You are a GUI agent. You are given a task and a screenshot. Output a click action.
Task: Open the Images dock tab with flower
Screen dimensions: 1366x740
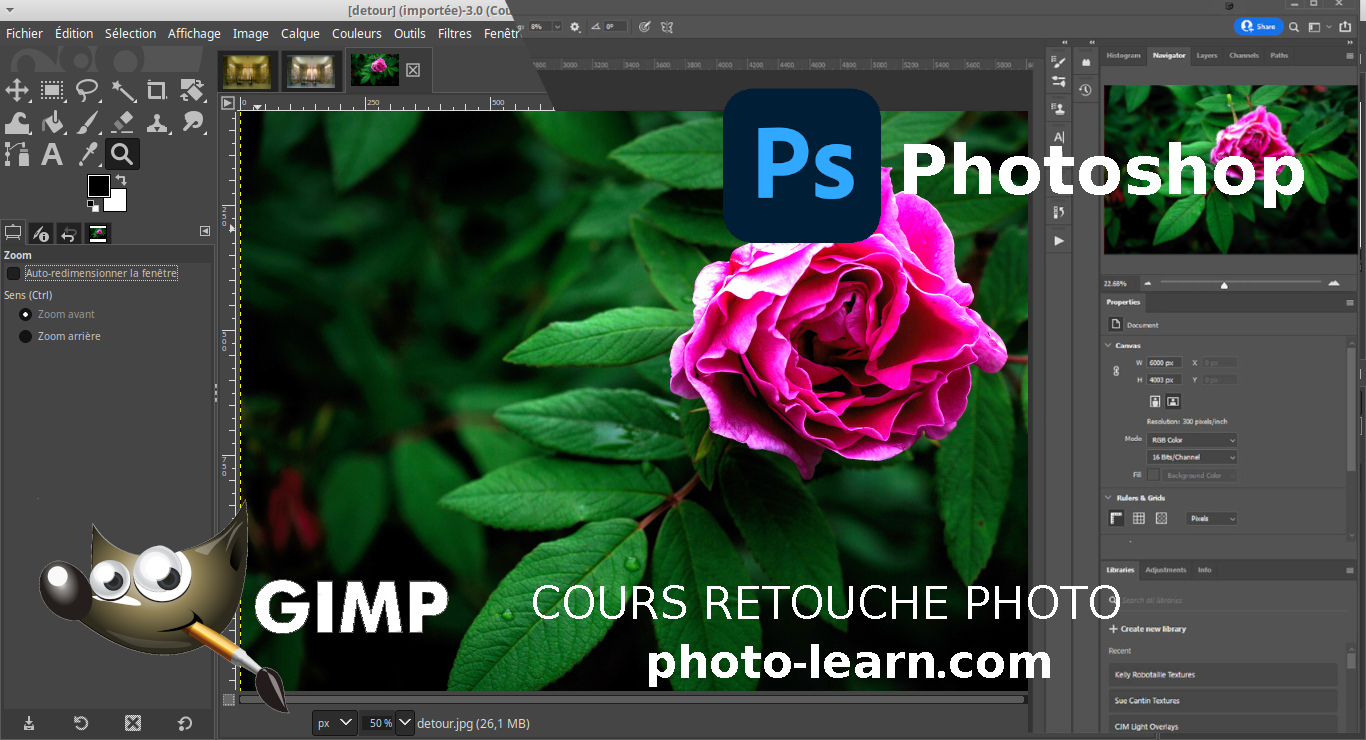pyautogui.click(x=98, y=233)
